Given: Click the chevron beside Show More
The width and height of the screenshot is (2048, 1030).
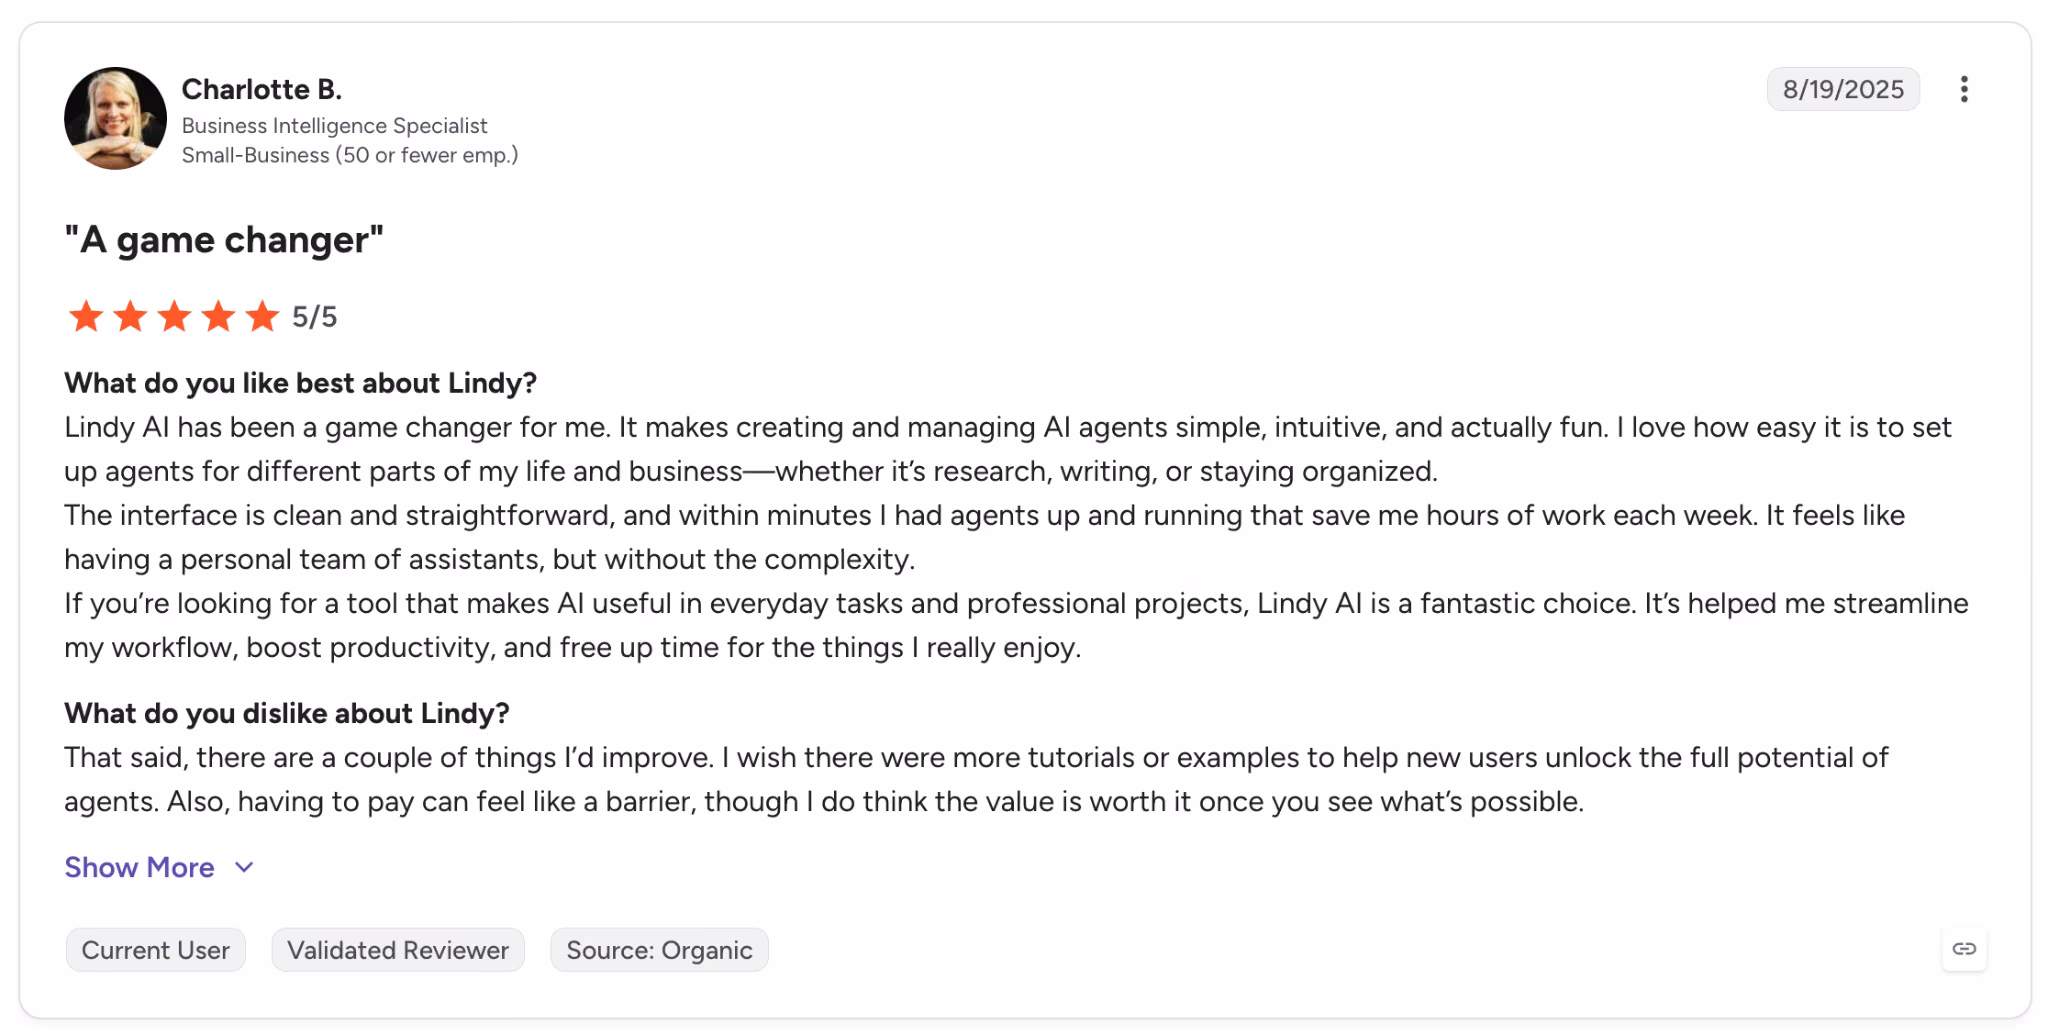Looking at the screenshot, I should click(244, 867).
